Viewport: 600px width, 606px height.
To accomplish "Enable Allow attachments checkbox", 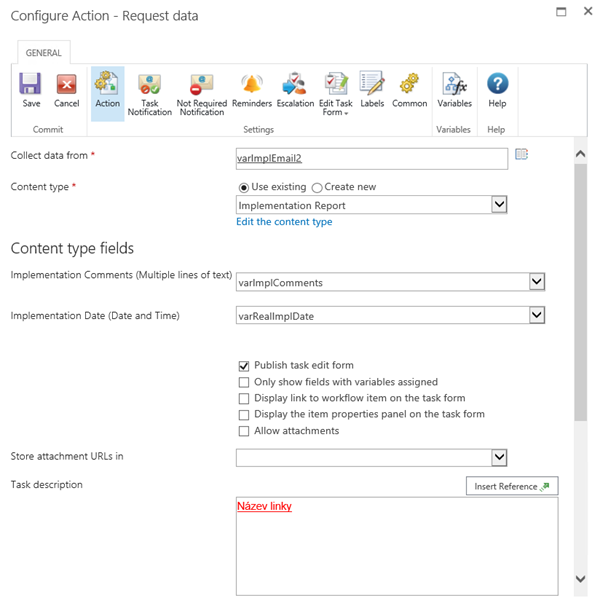I will tap(244, 431).
